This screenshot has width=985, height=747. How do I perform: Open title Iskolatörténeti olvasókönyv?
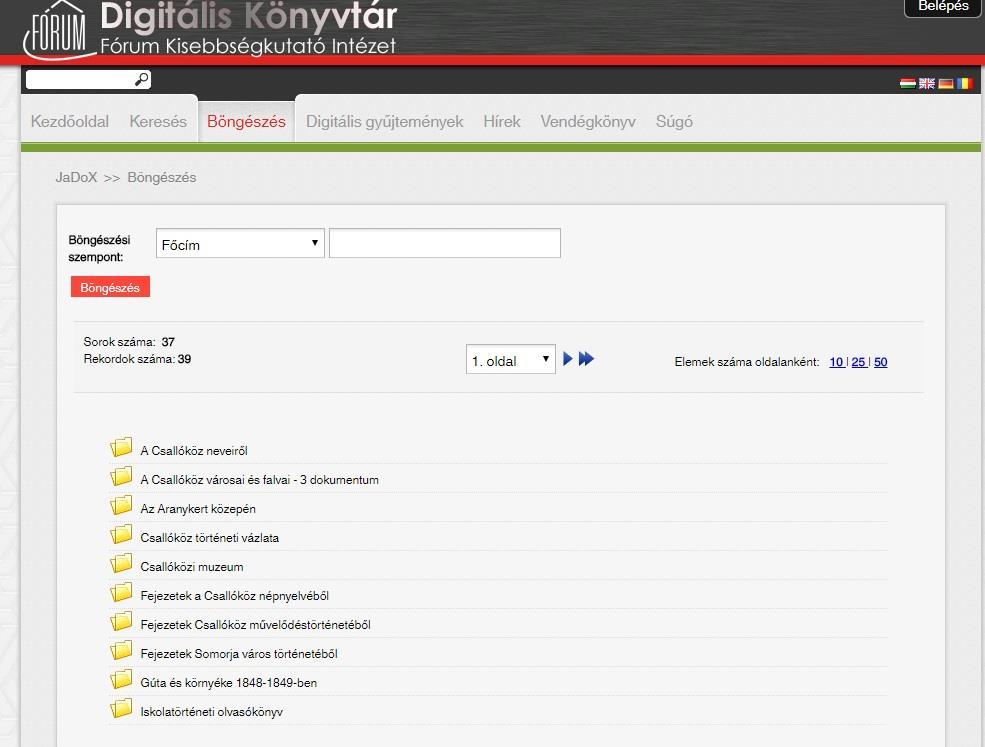pos(211,712)
